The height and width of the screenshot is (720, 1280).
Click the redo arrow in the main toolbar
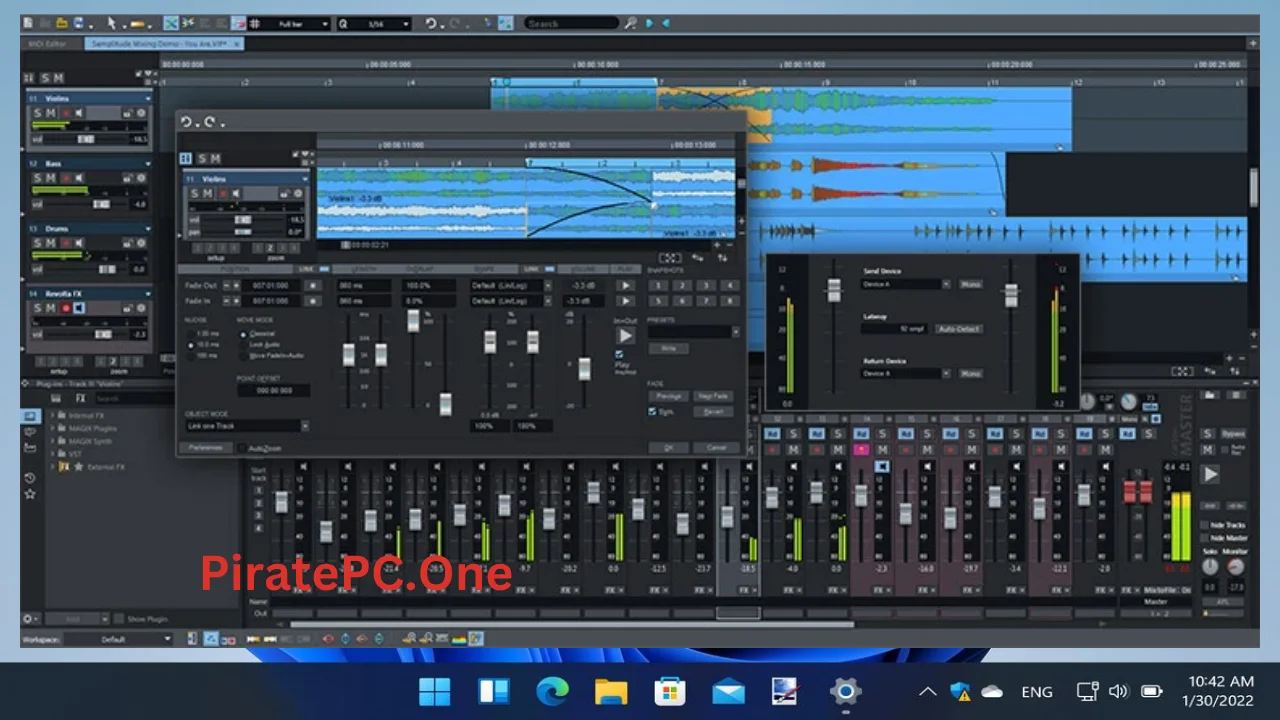454,23
